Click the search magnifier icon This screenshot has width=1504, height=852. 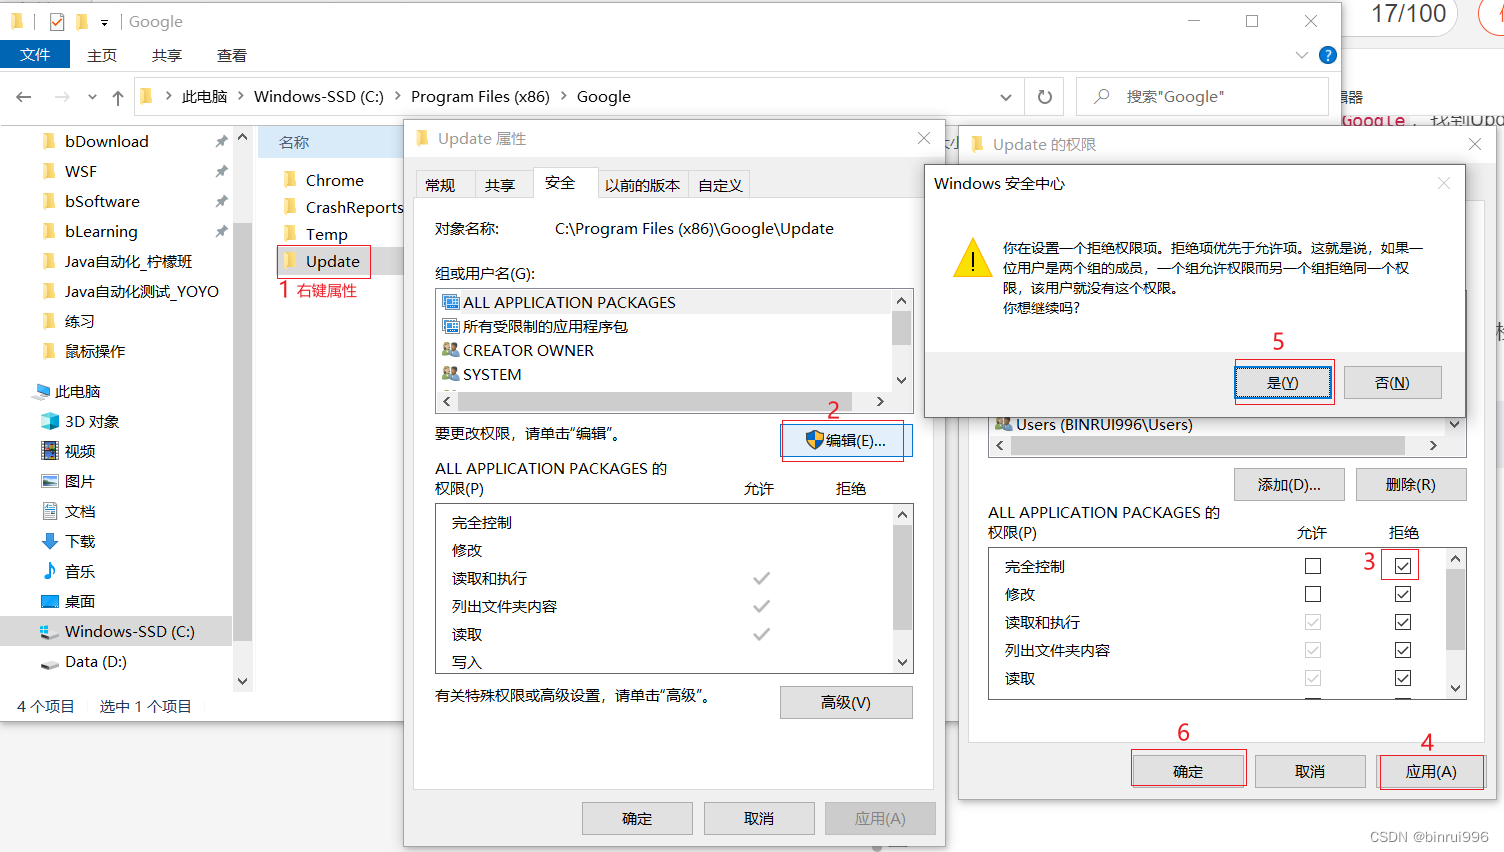(1102, 97)
